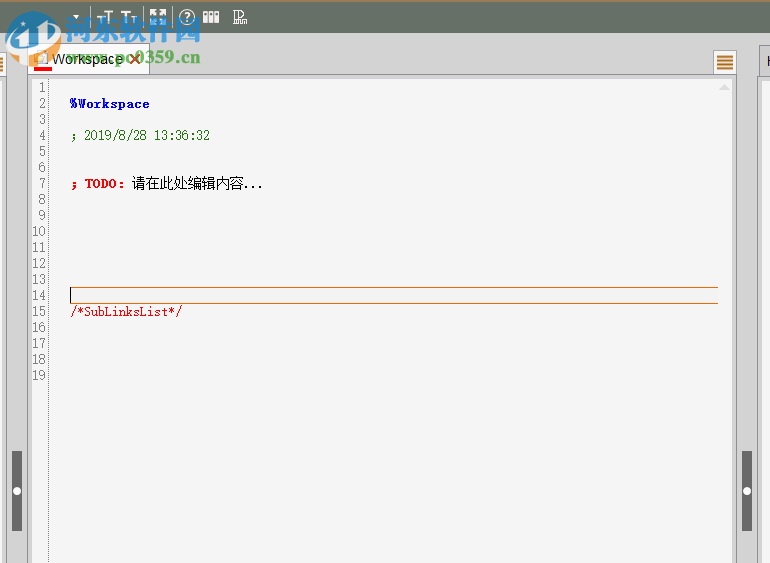The width and height of the screenshot is (770, 563).
Task: Open help via the question mark icon
Action: click(x=187, y=17)
